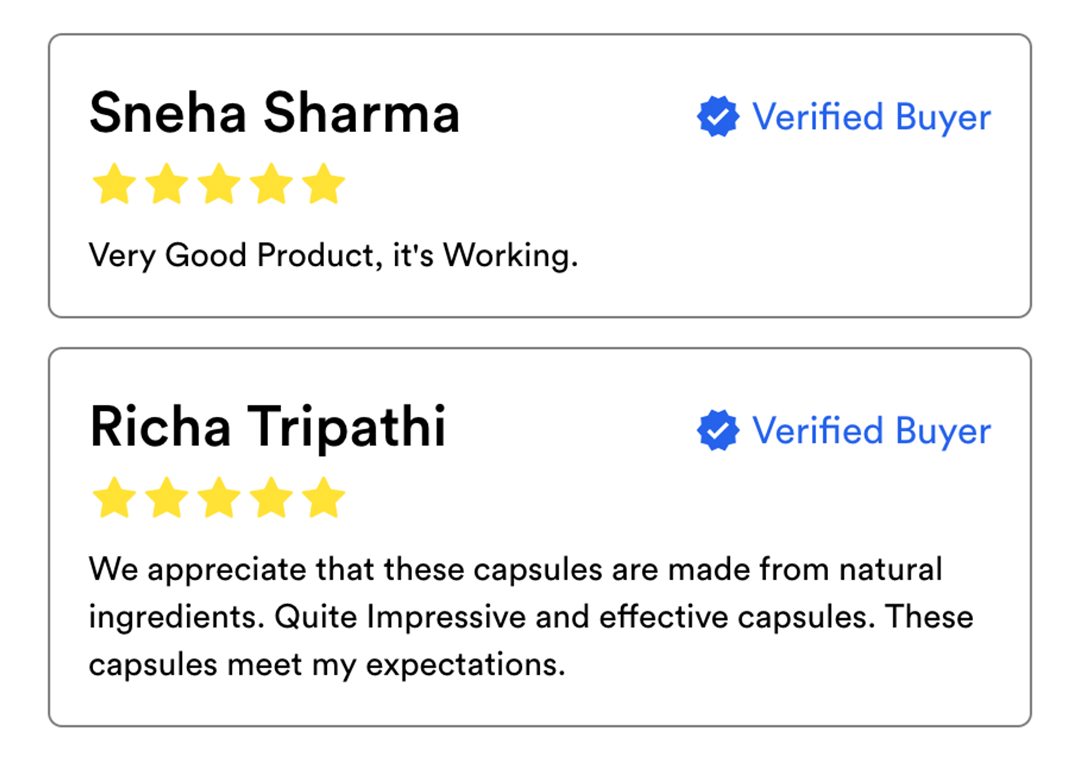The width and height of the screenshot is (1080, 758).
Task: Select the fifth star in Sneha Sharma's rating
Action: 322,185
